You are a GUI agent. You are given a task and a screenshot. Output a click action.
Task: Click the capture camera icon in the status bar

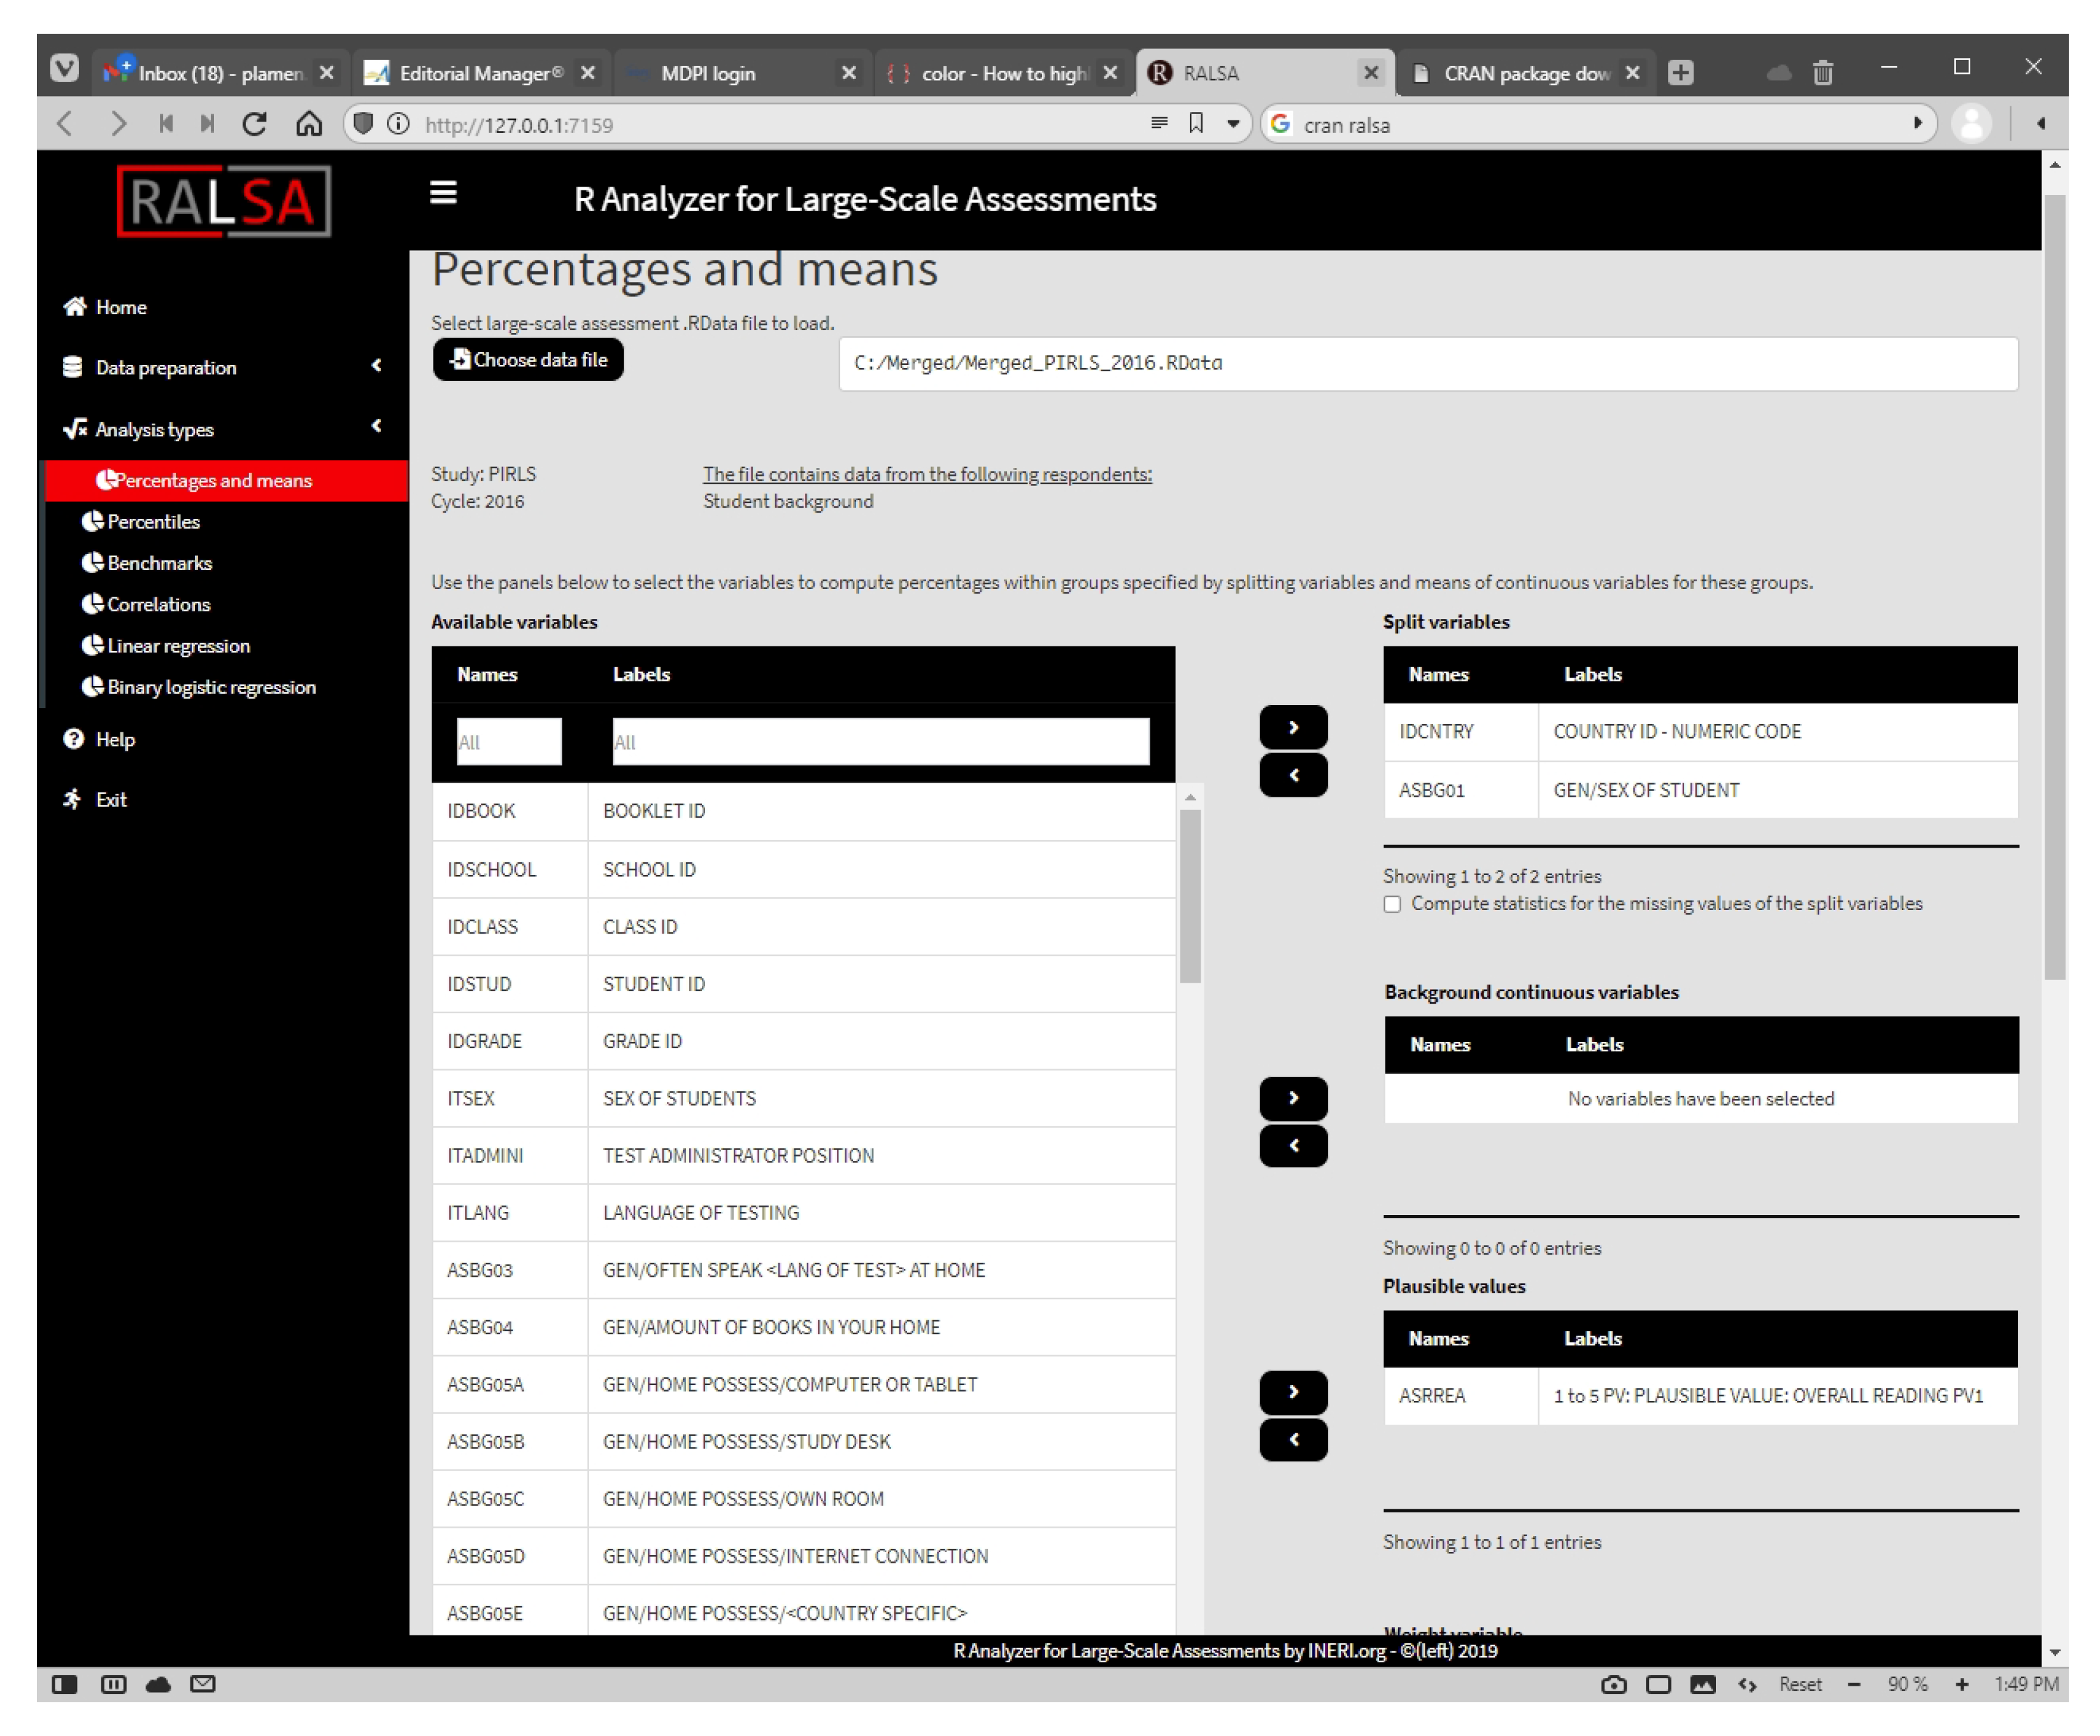click(1613, 1684)
